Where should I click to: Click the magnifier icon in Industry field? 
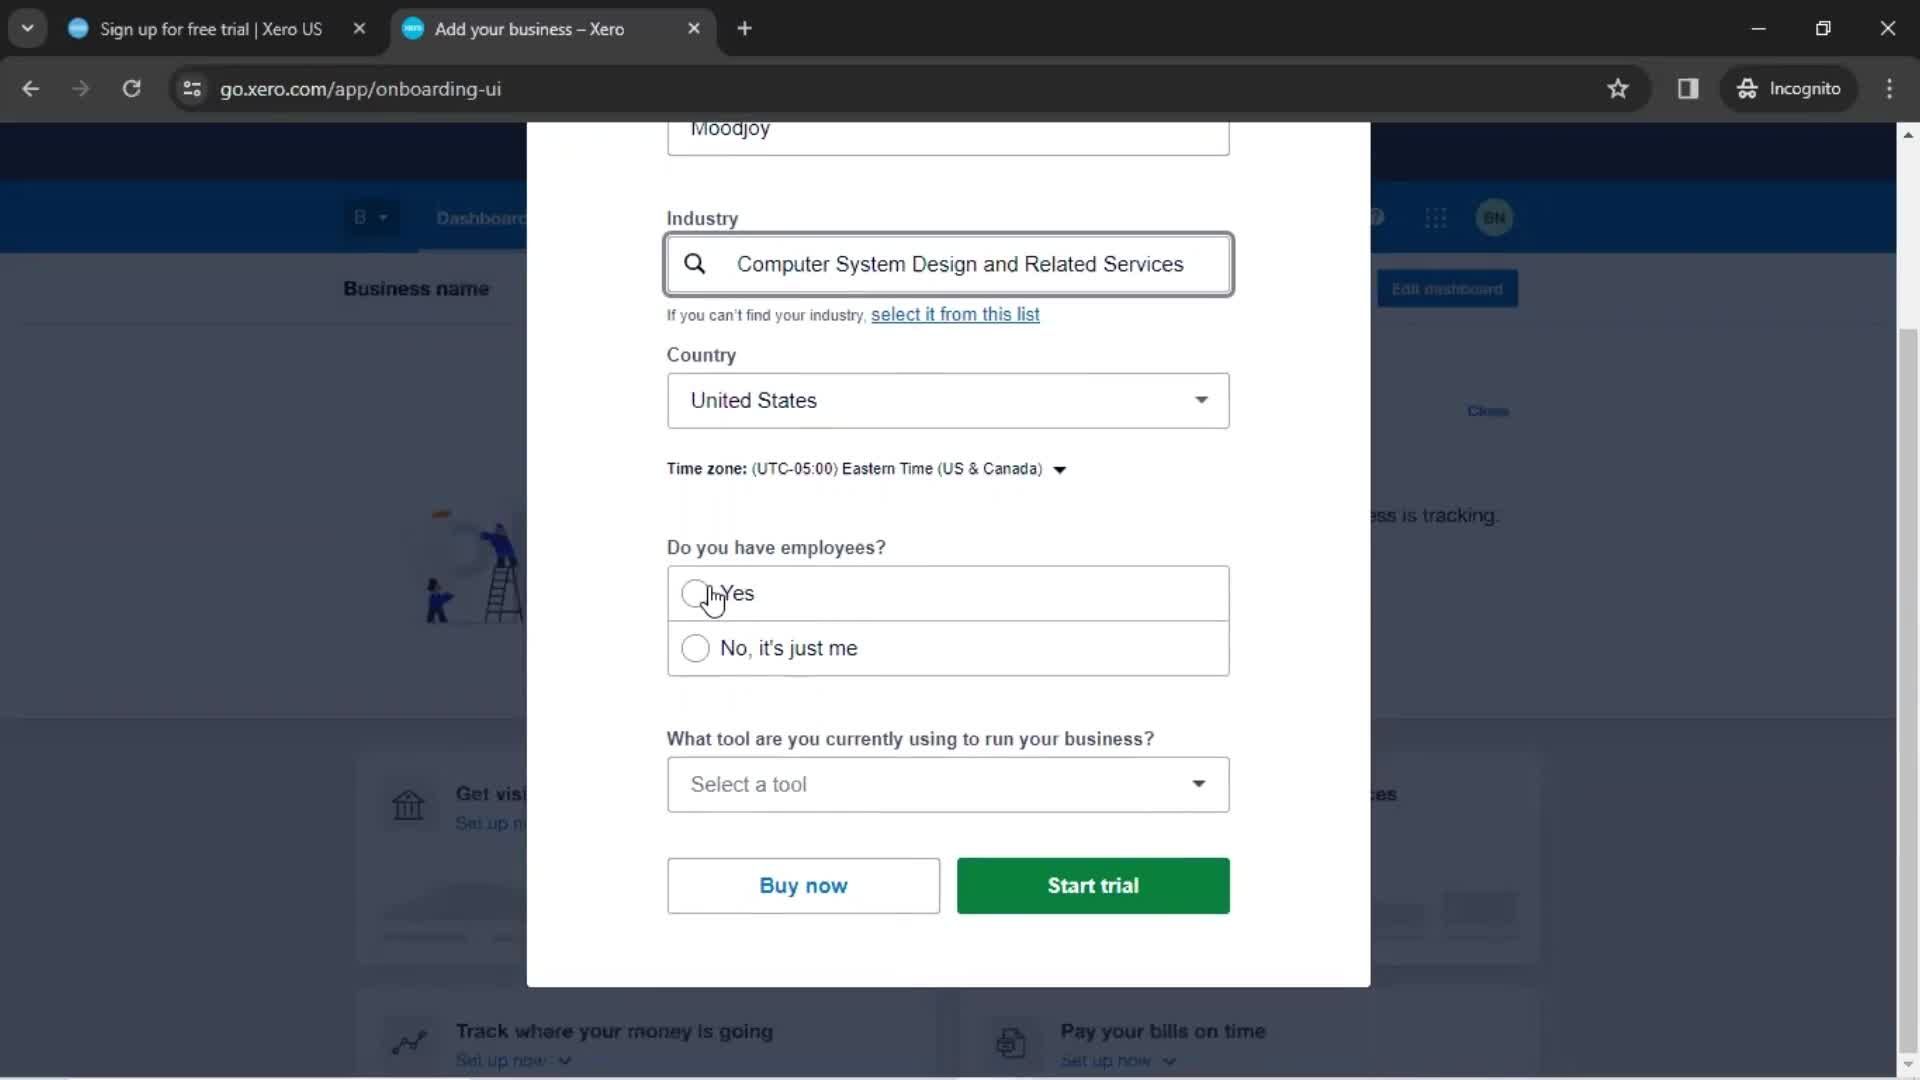[695, 264]
